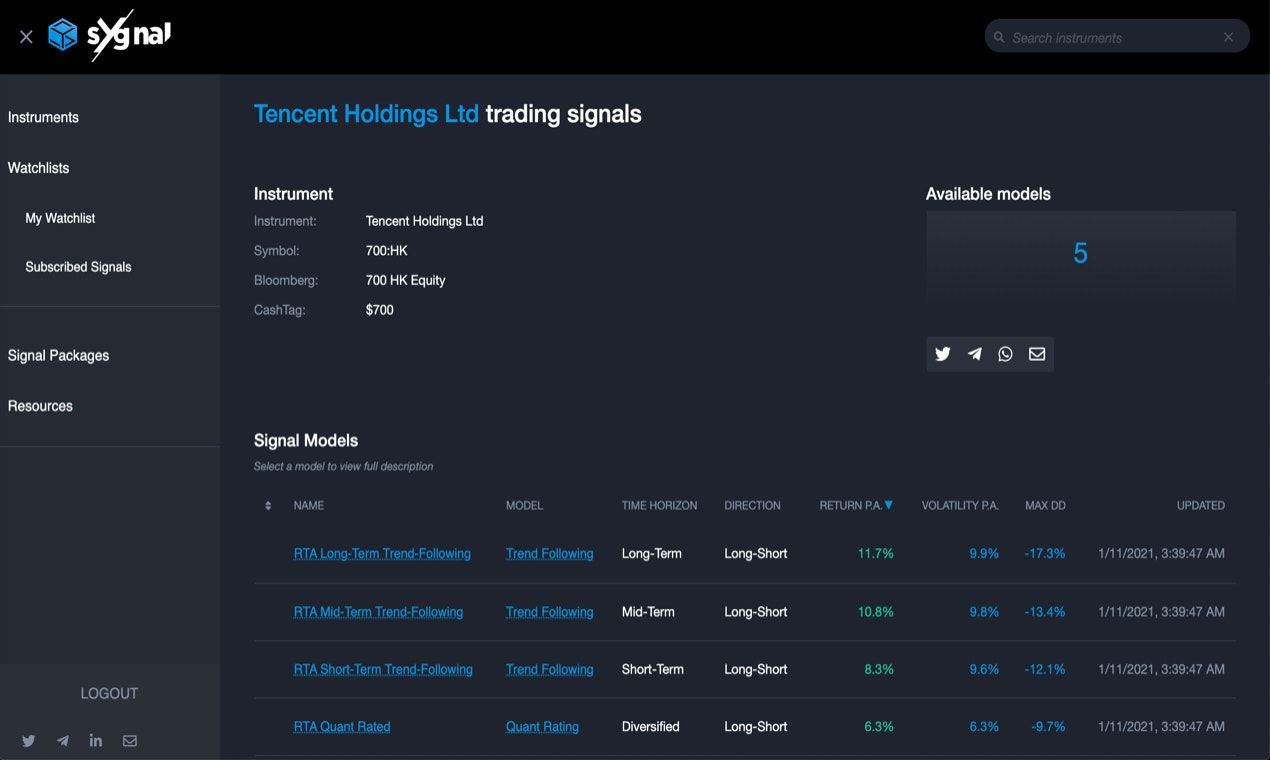Click the -9.7% max drawdown value
The width and height of the screenshot is (1270, 760).
[1048, 727]
